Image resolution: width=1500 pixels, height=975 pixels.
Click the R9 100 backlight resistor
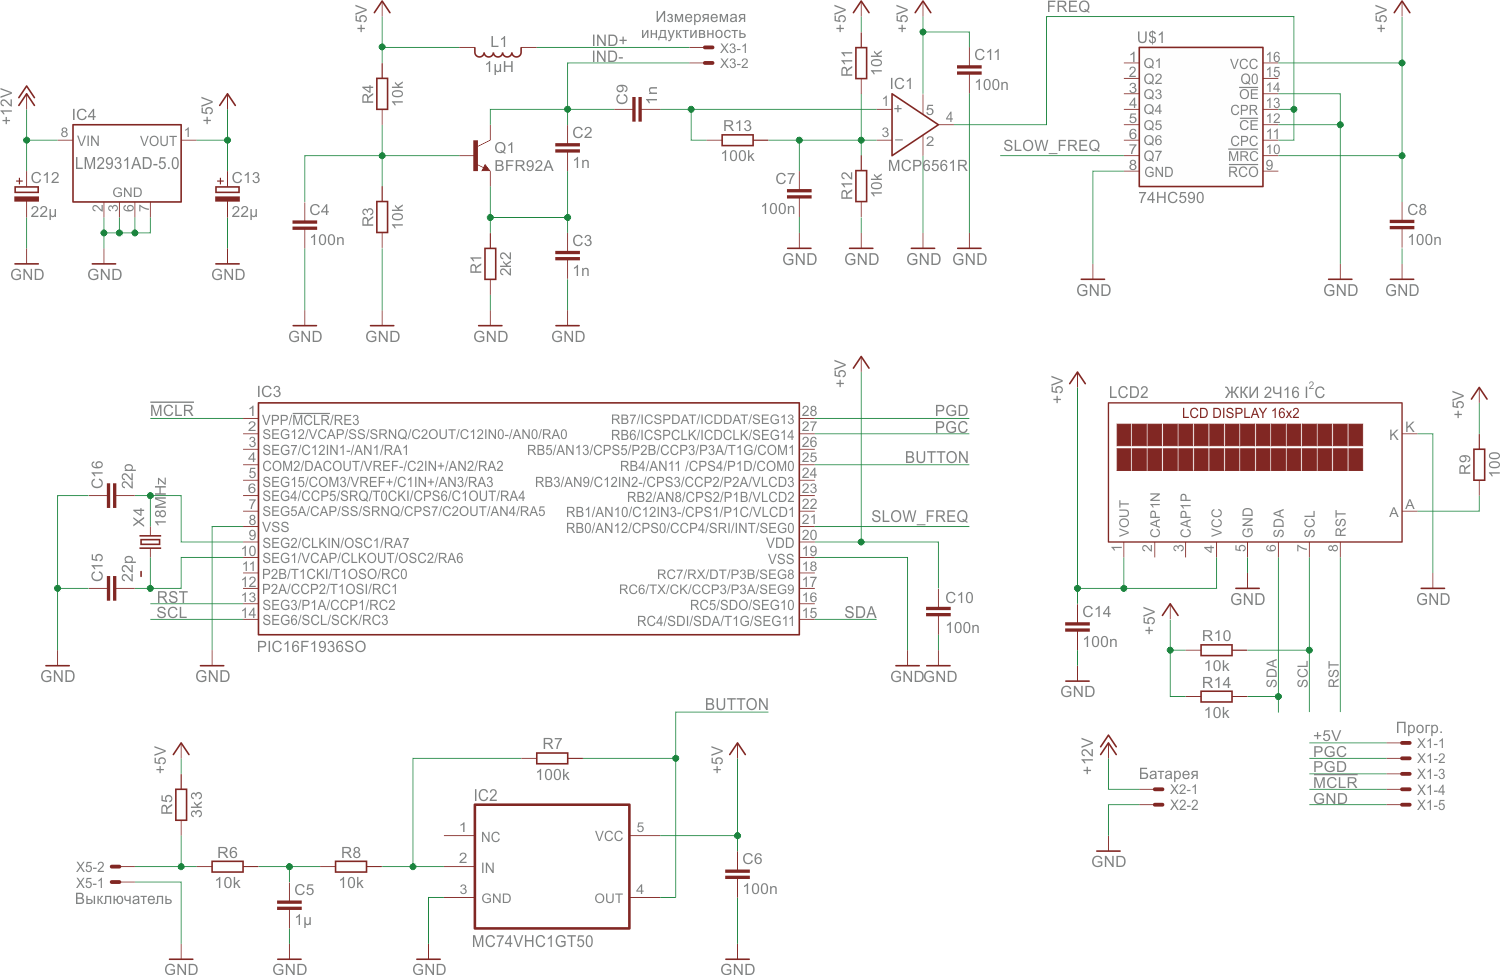click(1479, 465)
